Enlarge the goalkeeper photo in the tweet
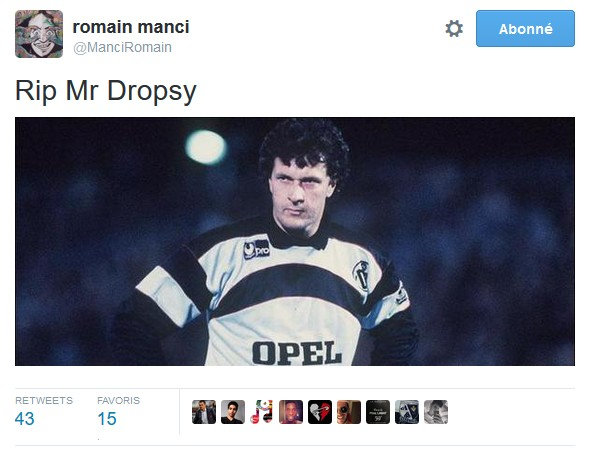 (295, 241)
